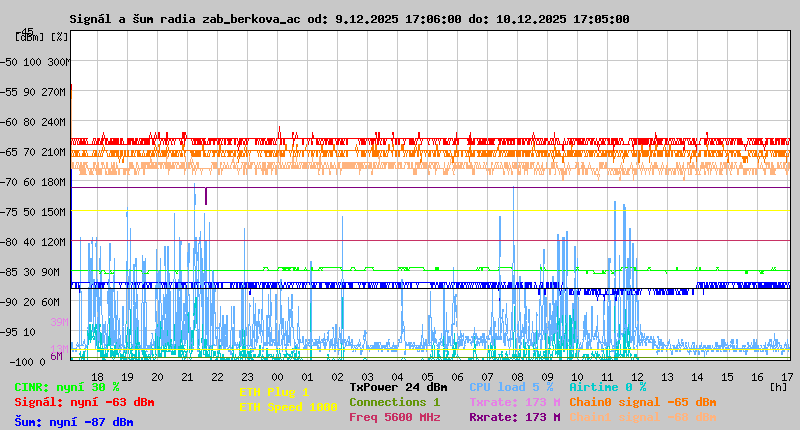The width and height of the screenshot is (800, 430).
Task: Select the pink Txrate 173 M legend entry
Action: (x=514, y=402)
